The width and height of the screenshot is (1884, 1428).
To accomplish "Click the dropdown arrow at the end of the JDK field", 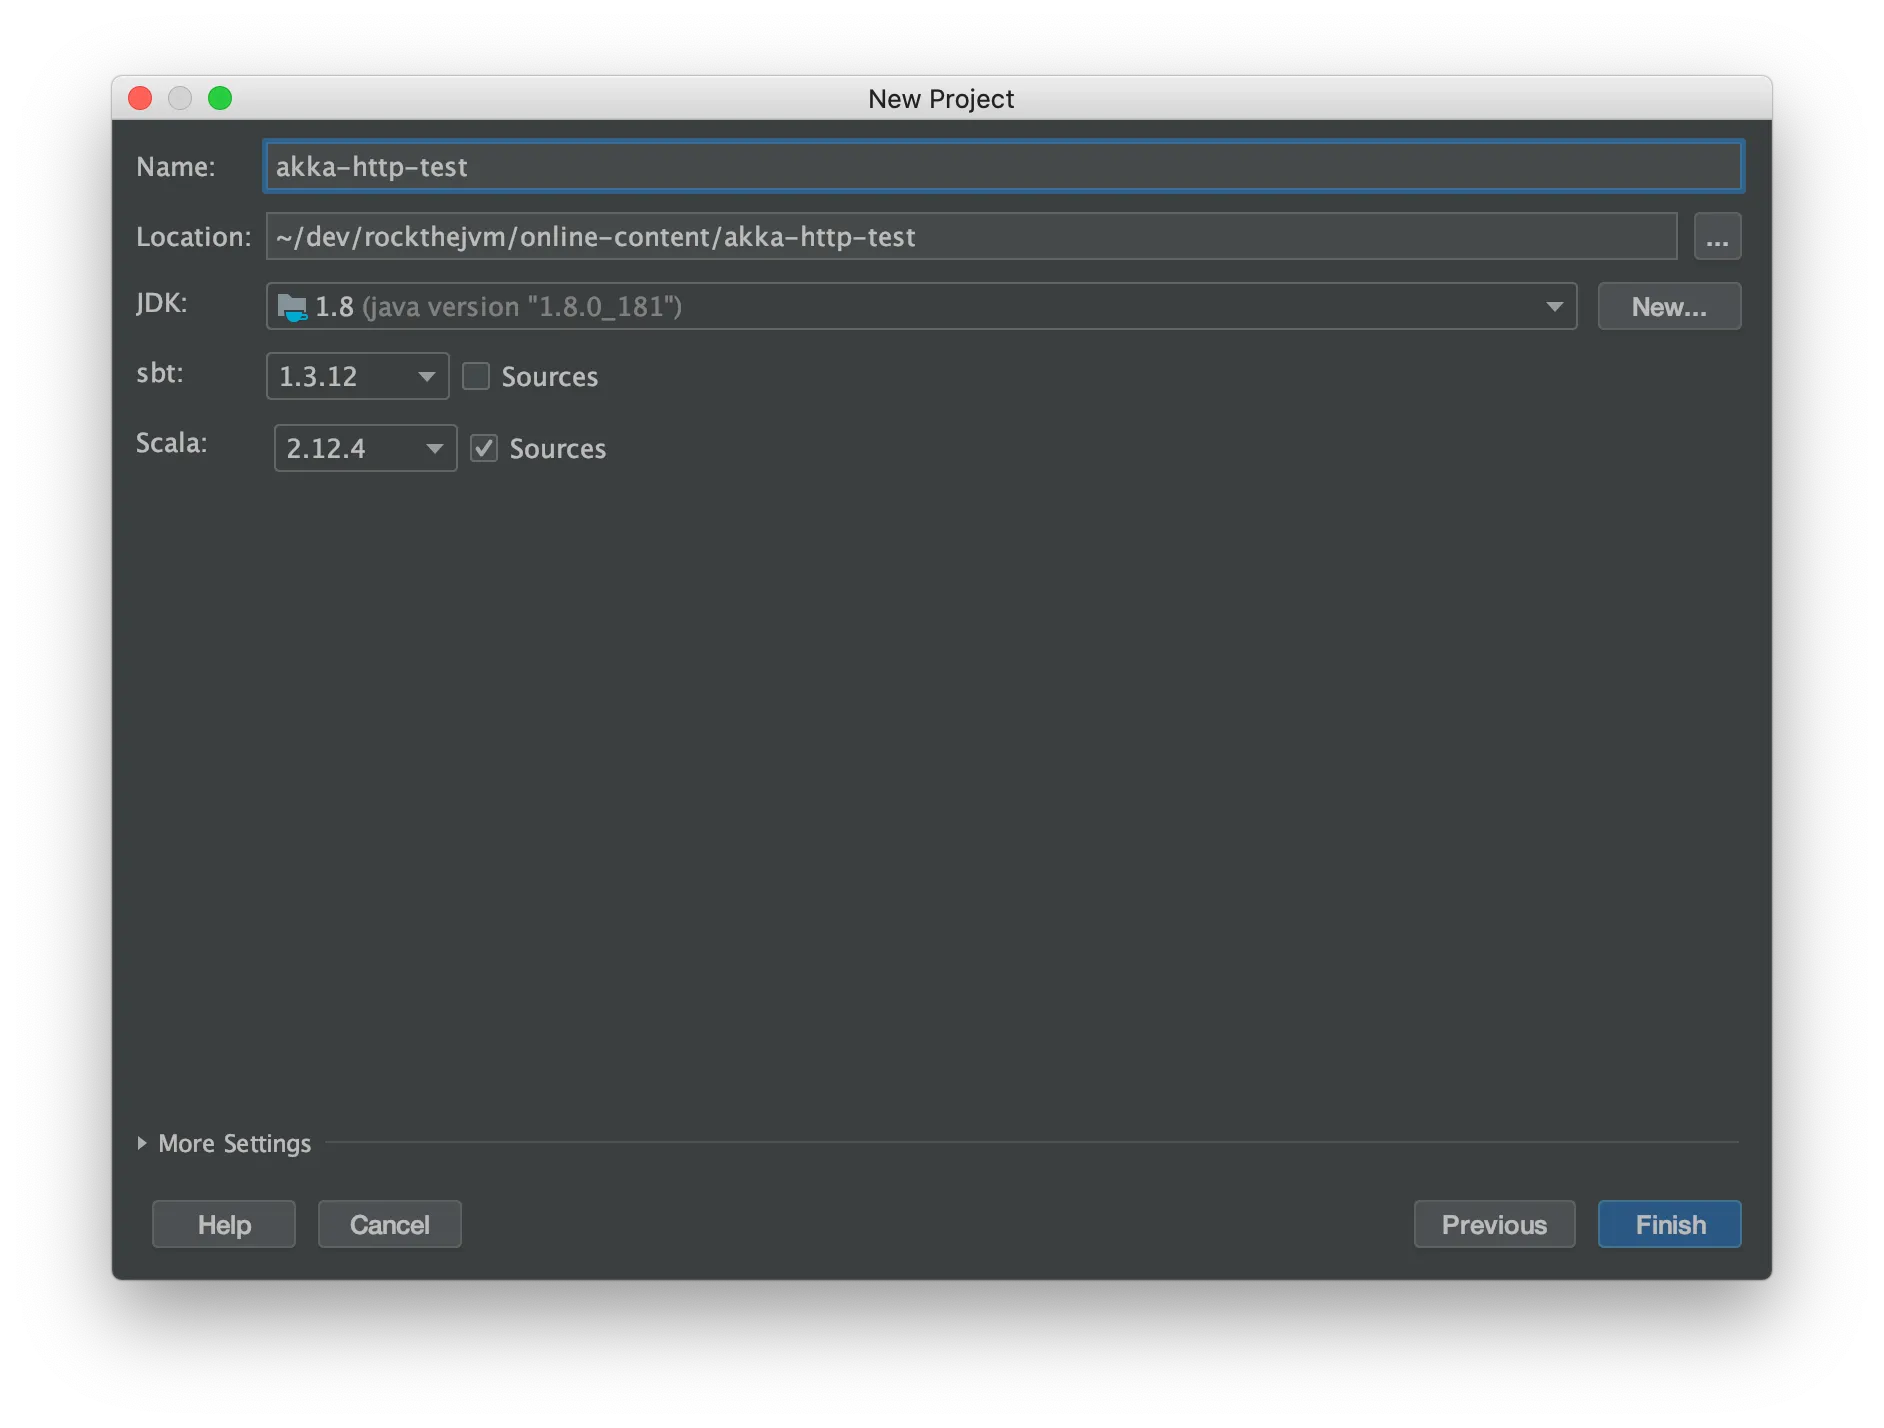I will click(1553, 306).
